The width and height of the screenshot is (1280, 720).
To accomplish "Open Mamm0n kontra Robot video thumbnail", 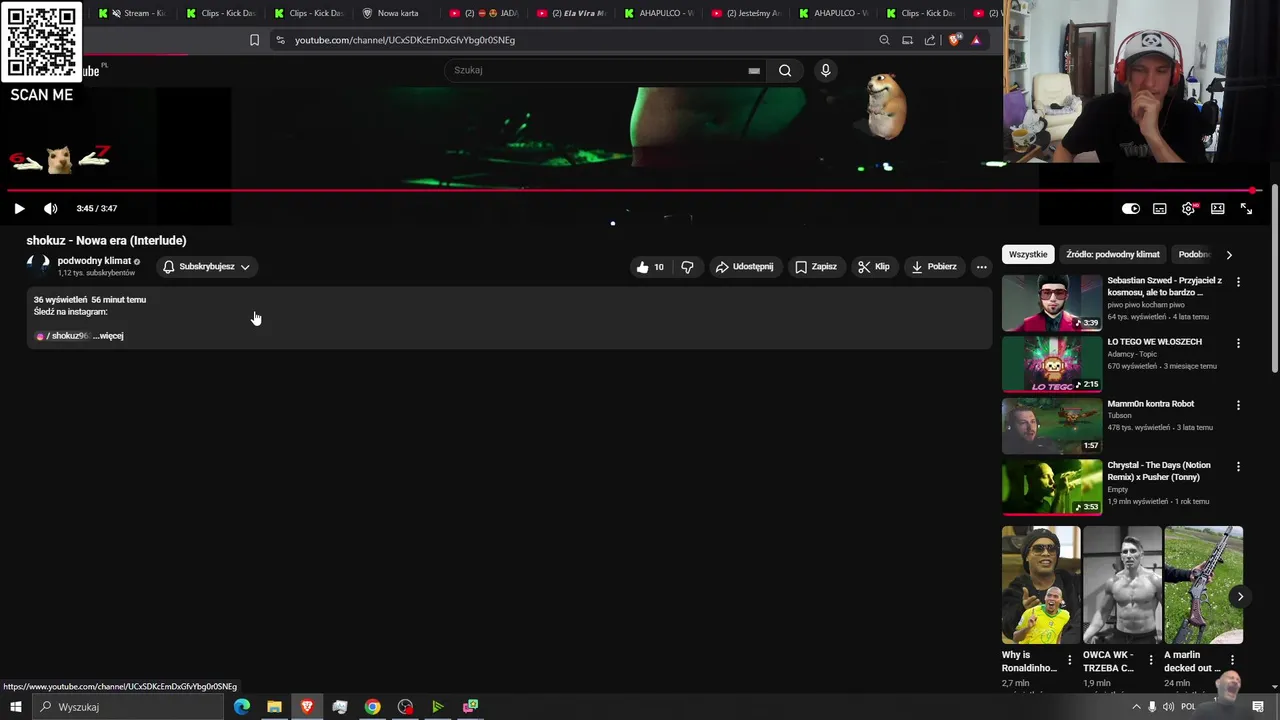I will [1052, 427].
